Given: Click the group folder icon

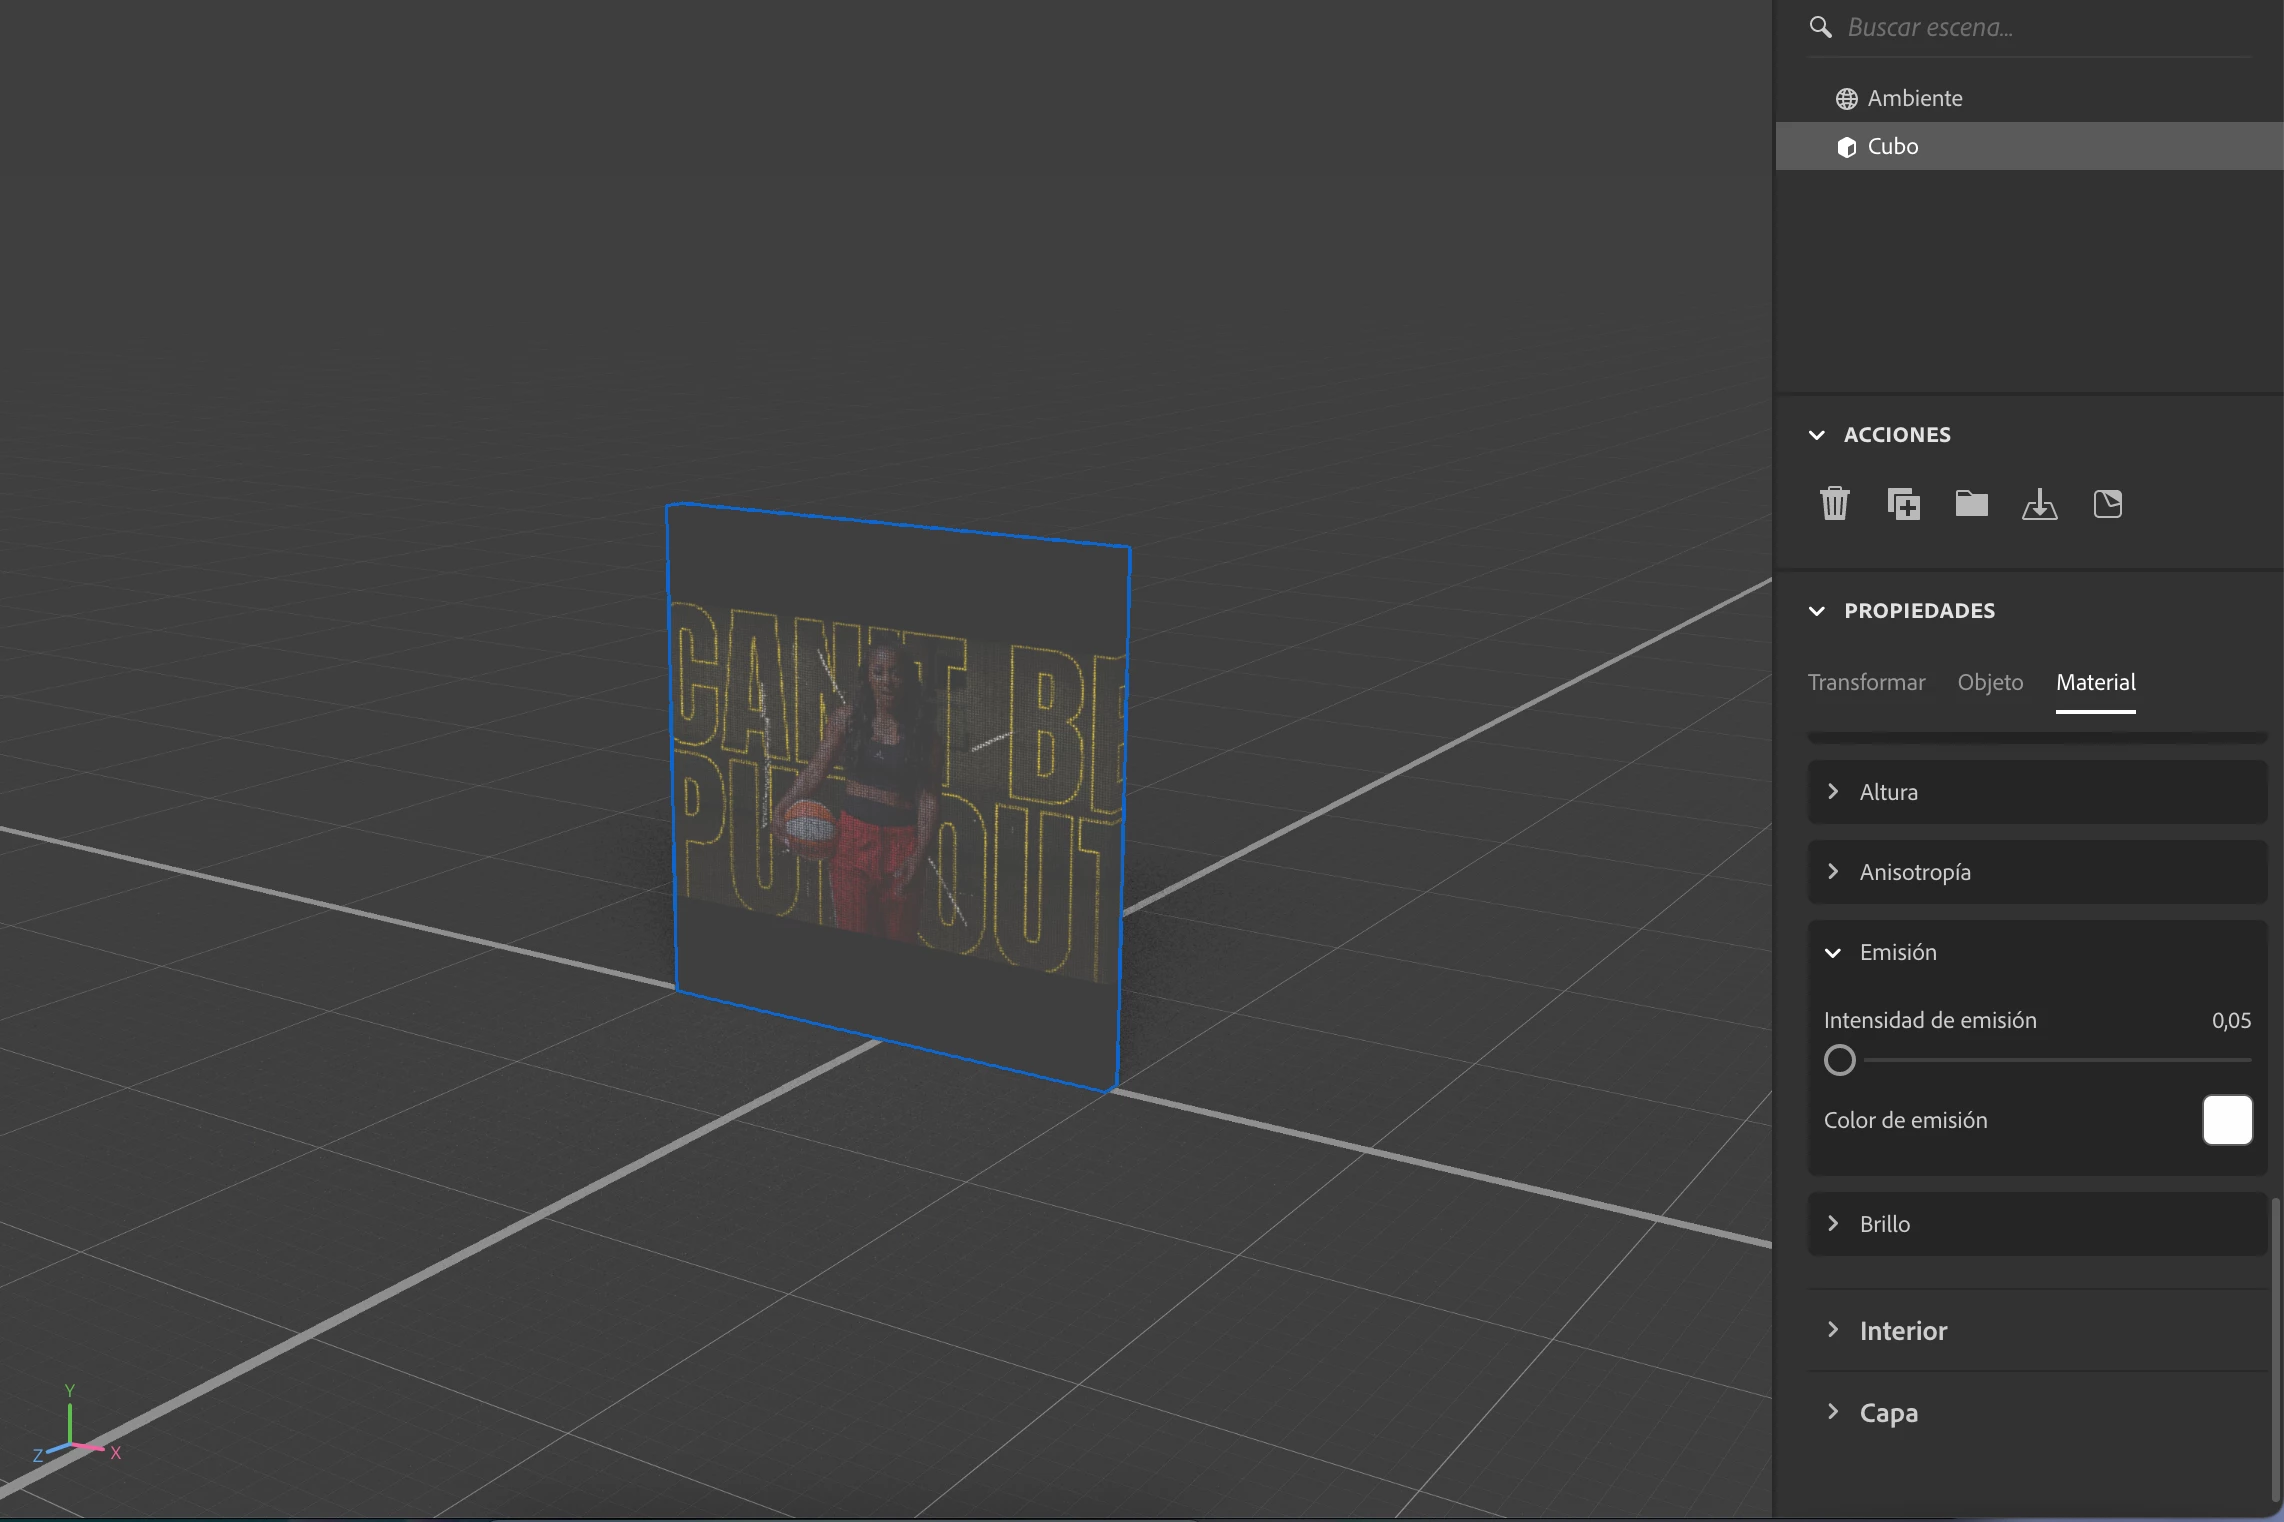Looking at the screenshot, I should point(1971,504).
